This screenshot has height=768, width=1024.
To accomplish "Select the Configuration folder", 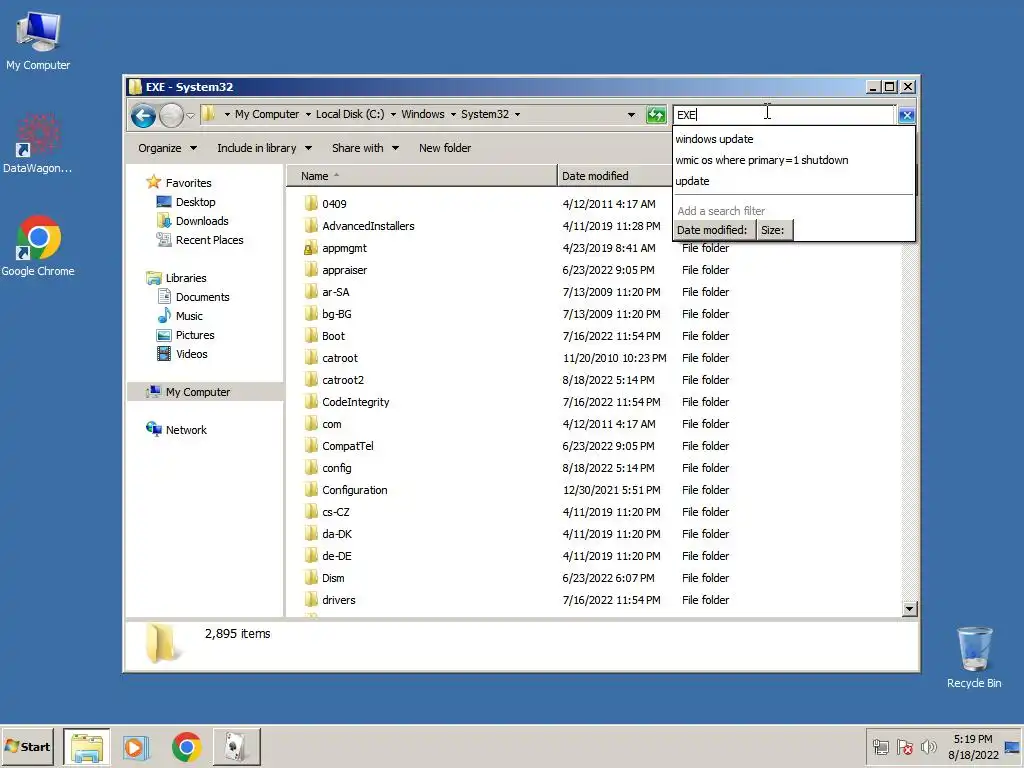I will coord(355,490).
